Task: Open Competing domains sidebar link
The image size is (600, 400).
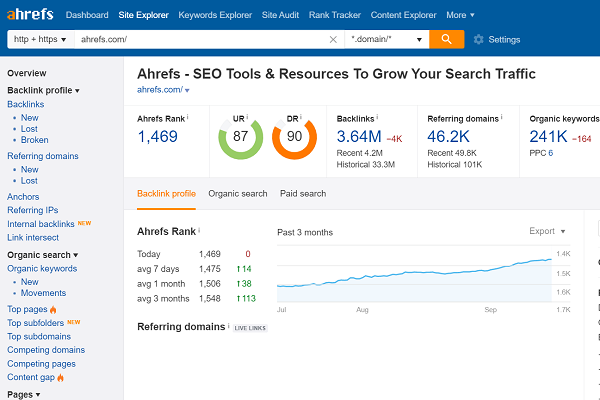Action: pos(46,350)
